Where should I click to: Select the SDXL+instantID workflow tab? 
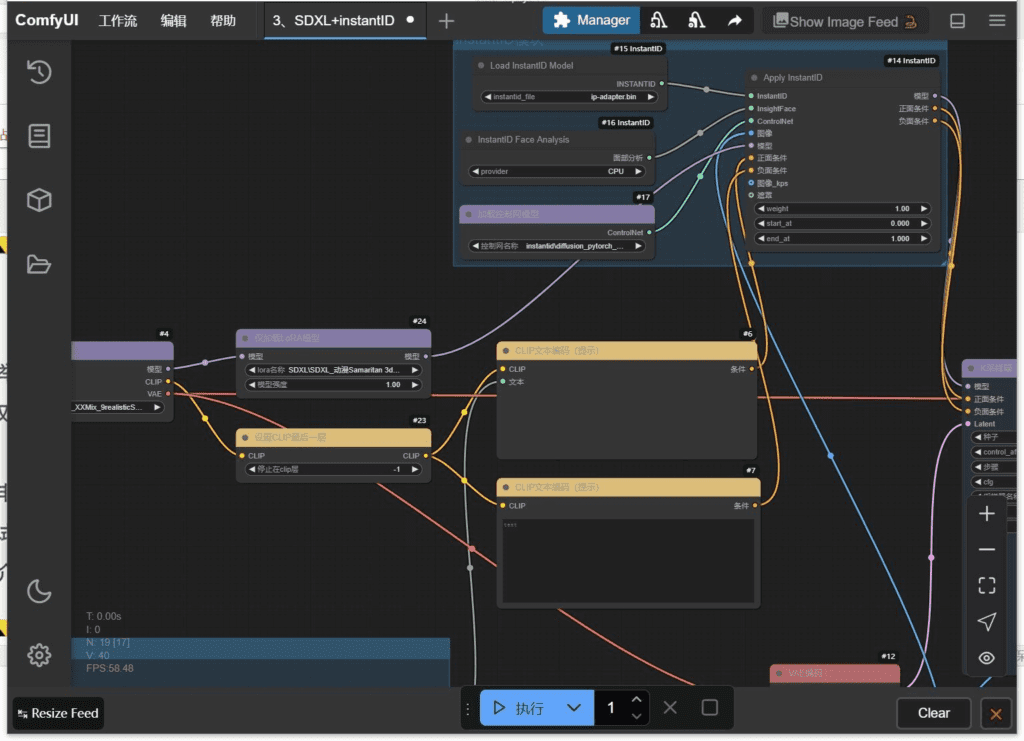(335, 20)
